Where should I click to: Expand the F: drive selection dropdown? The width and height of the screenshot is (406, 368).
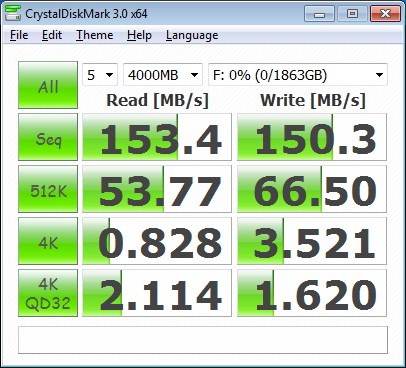(298, 75)
